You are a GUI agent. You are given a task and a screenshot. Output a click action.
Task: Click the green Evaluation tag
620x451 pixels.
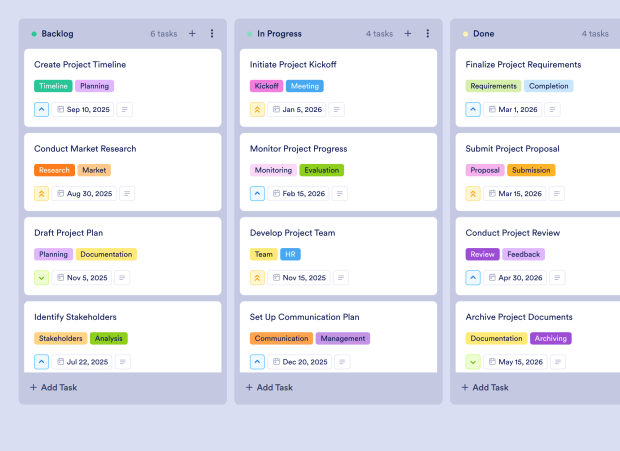321,170
